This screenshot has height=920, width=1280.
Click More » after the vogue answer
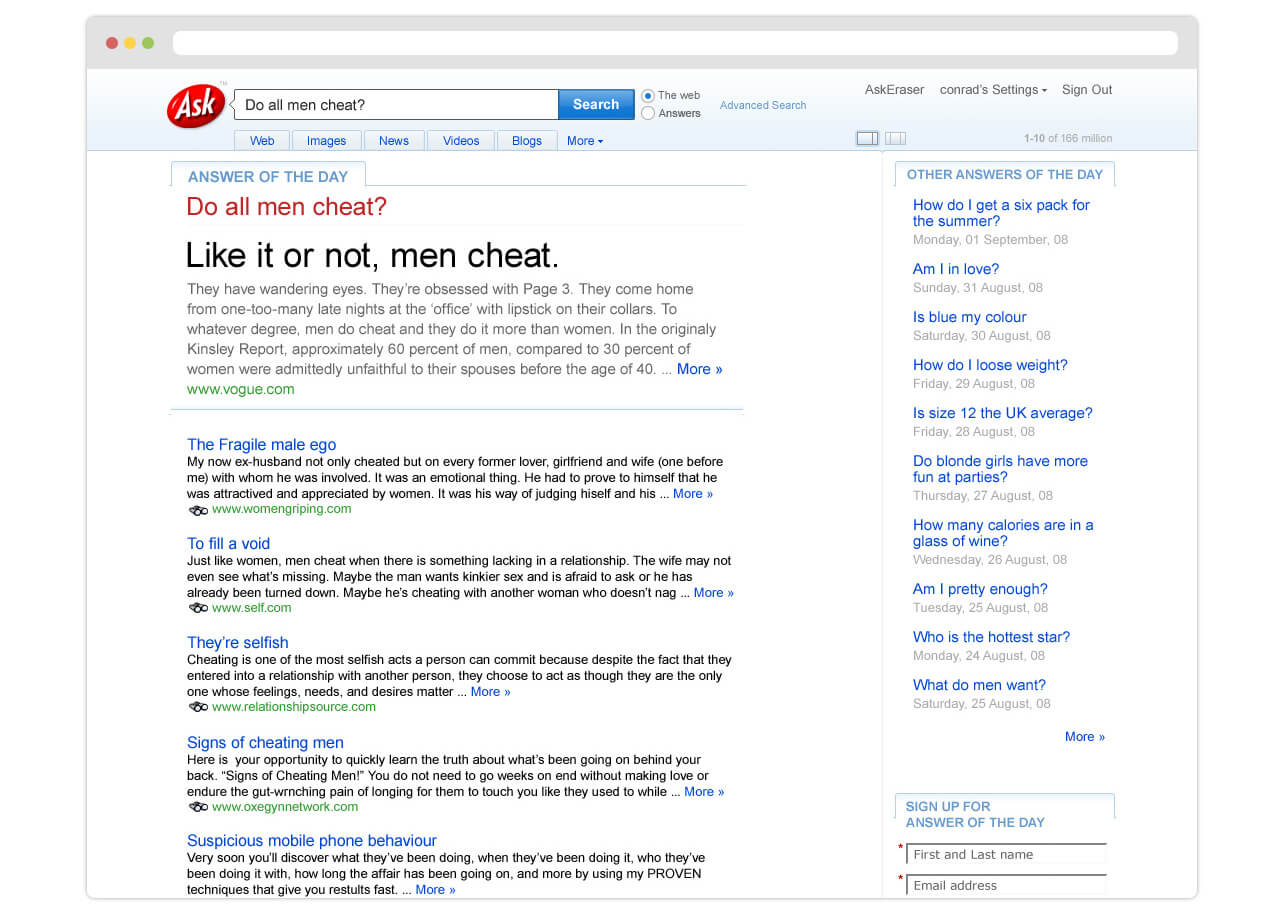(x=700, y=369)
